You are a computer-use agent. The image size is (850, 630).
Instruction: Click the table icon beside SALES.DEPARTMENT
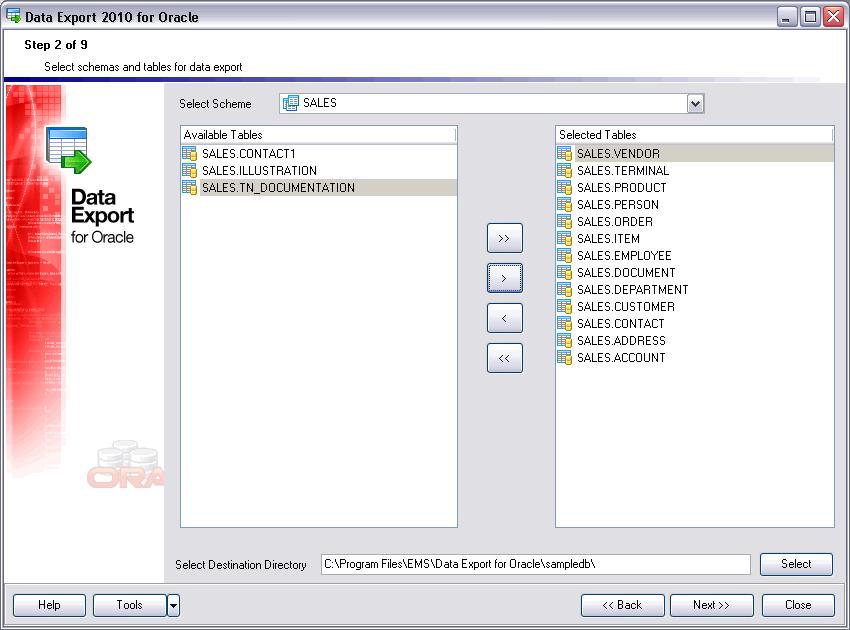565,290
